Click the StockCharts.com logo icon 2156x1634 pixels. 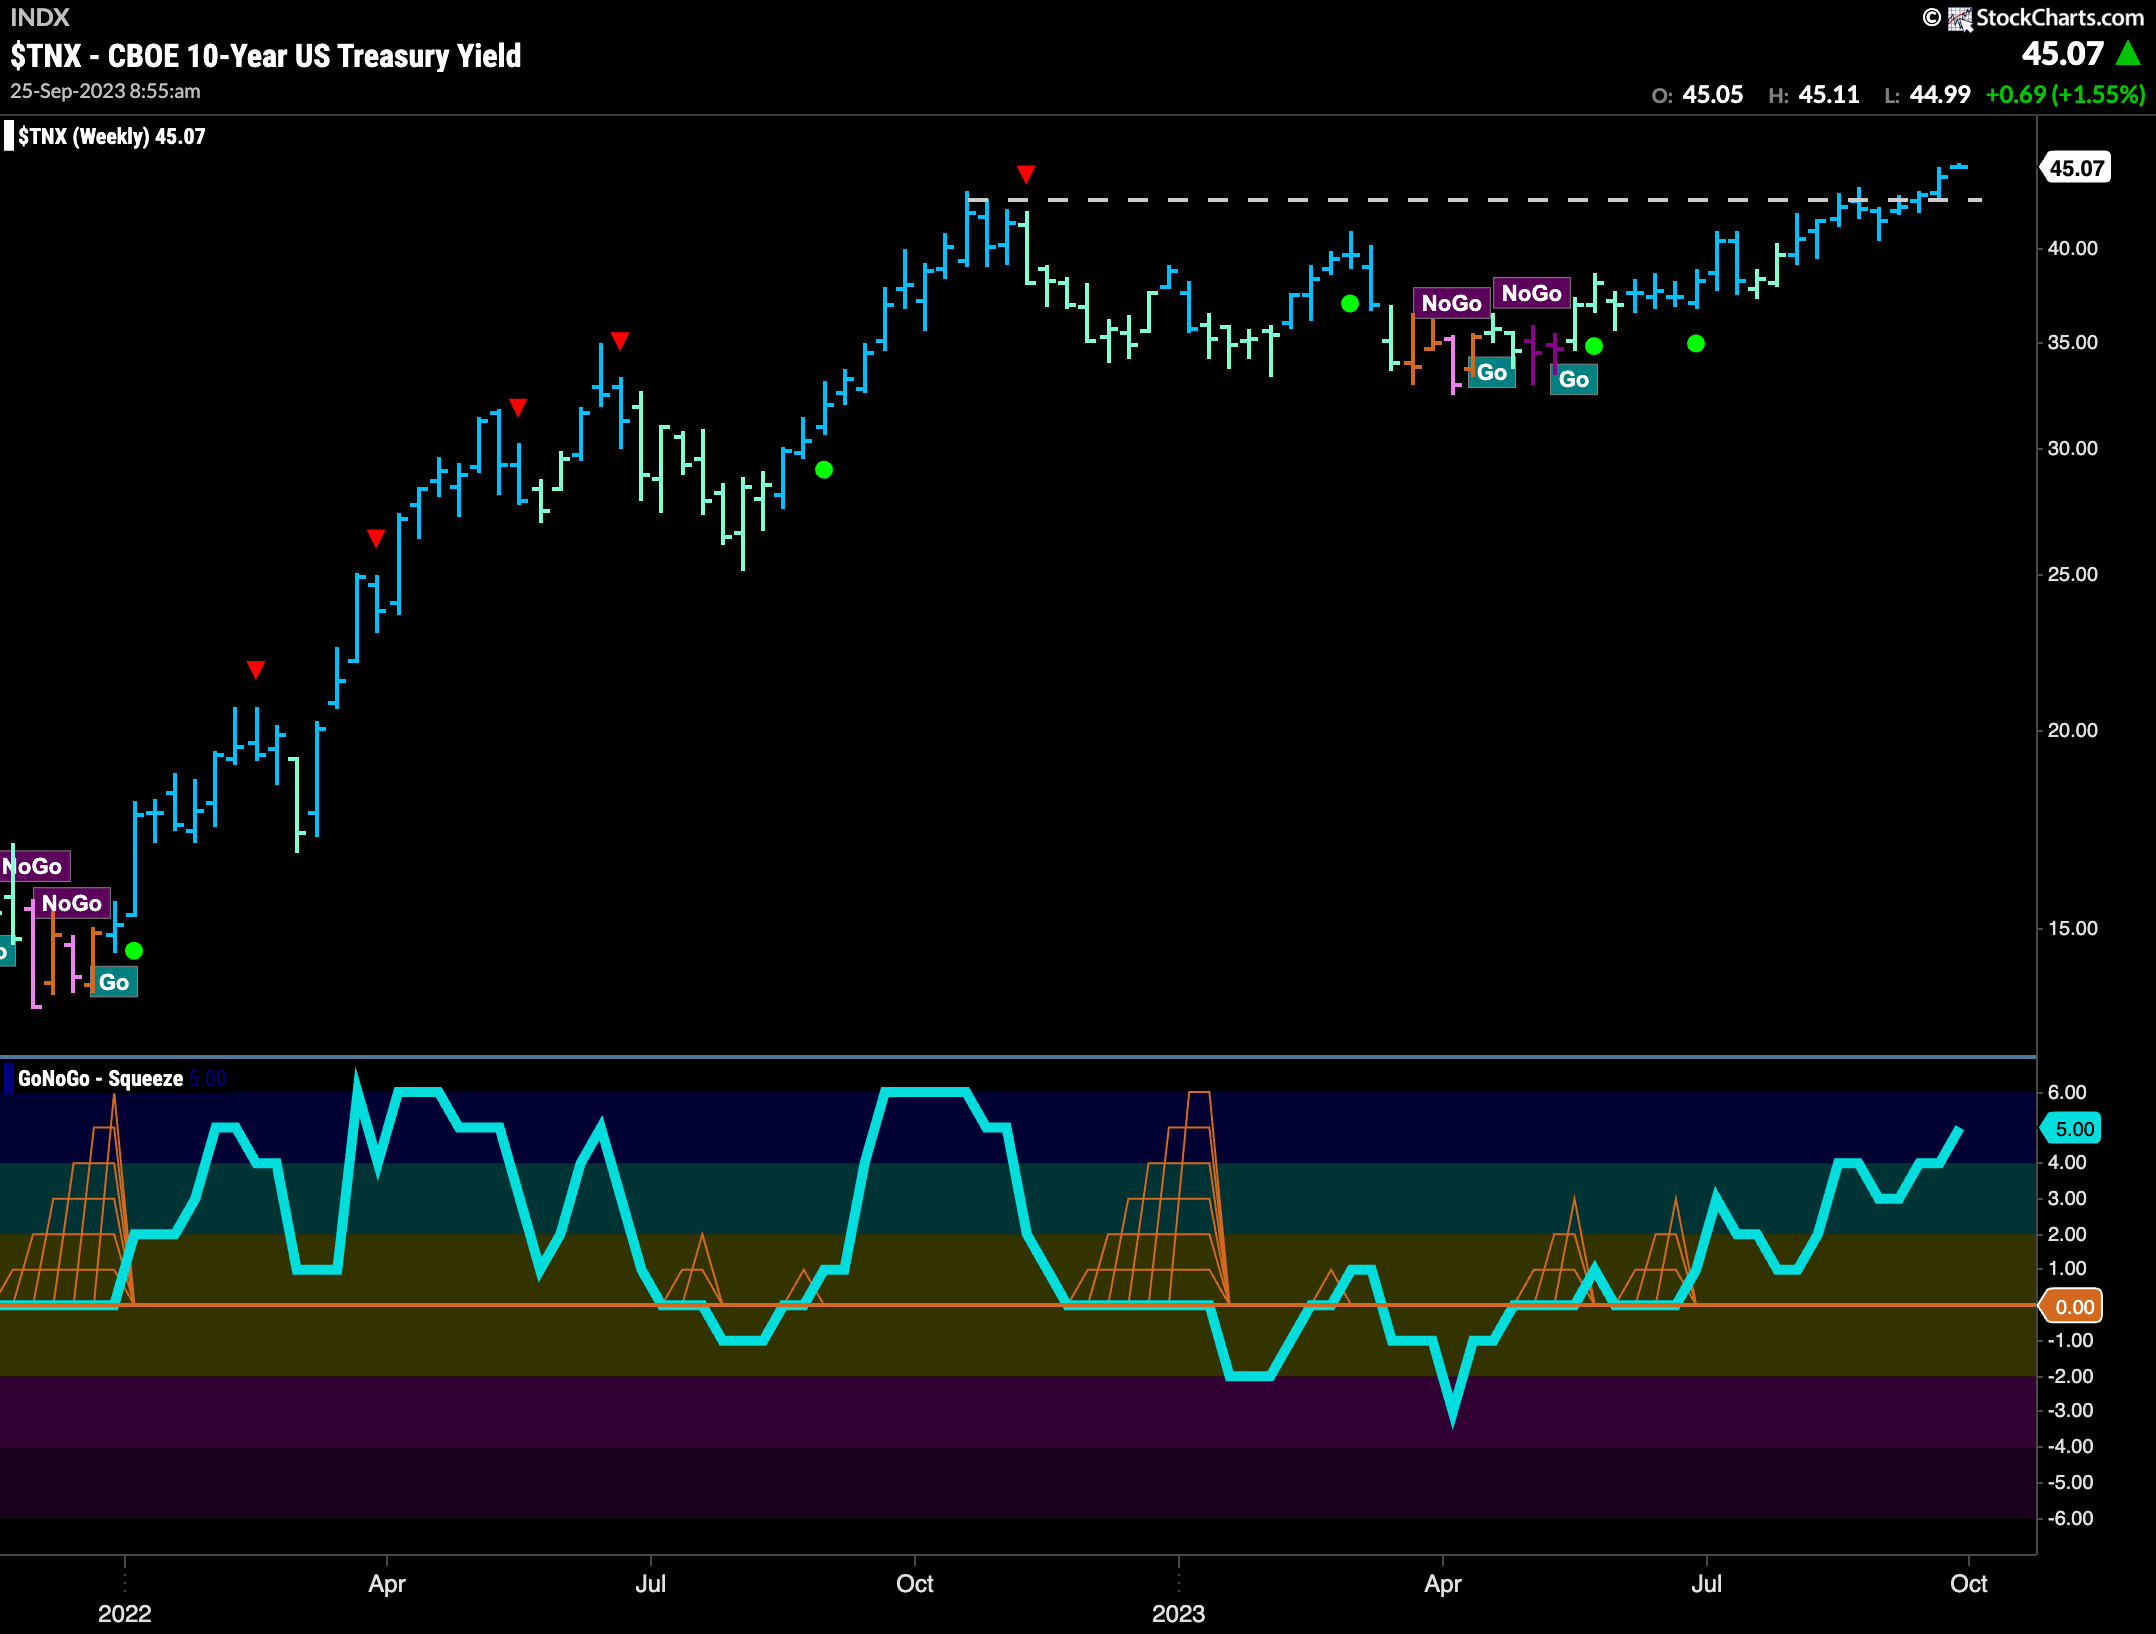tap(1959, 18)
